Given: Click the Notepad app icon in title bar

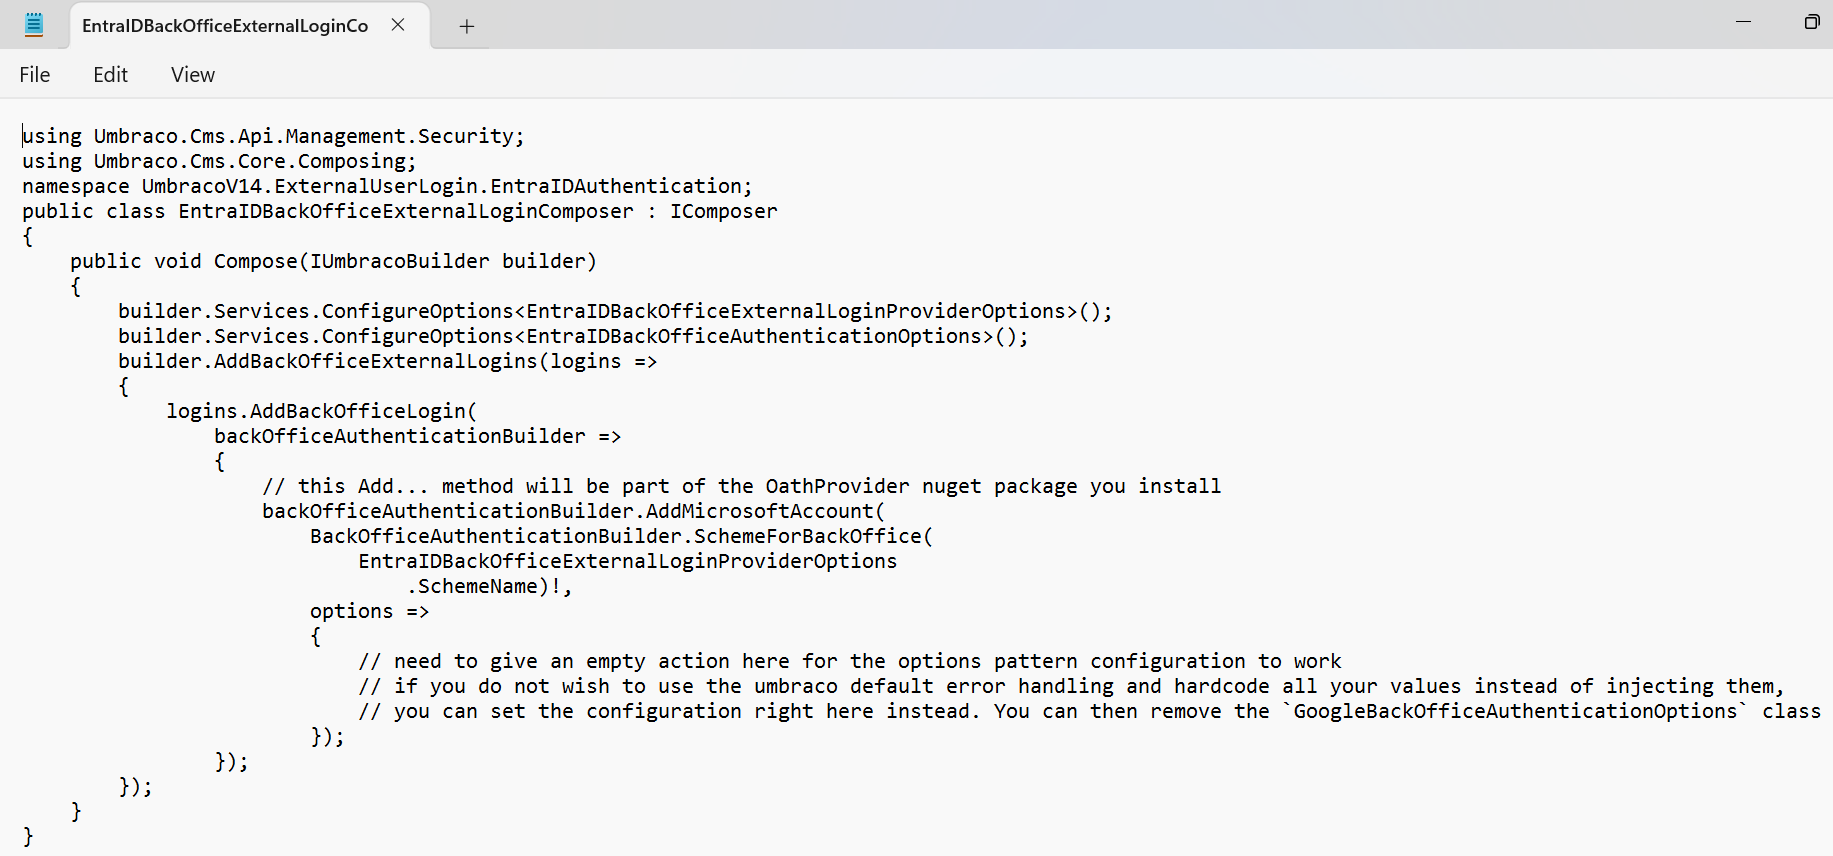Looking at the screenshot, I should [x=34, y=25].
